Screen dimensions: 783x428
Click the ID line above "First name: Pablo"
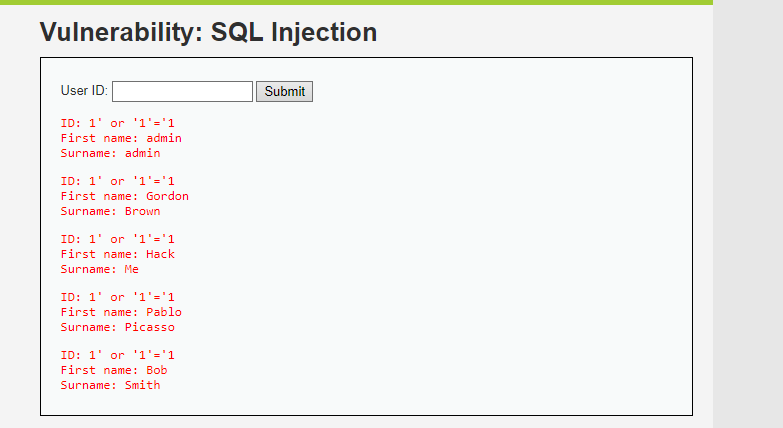coord(118,297)
